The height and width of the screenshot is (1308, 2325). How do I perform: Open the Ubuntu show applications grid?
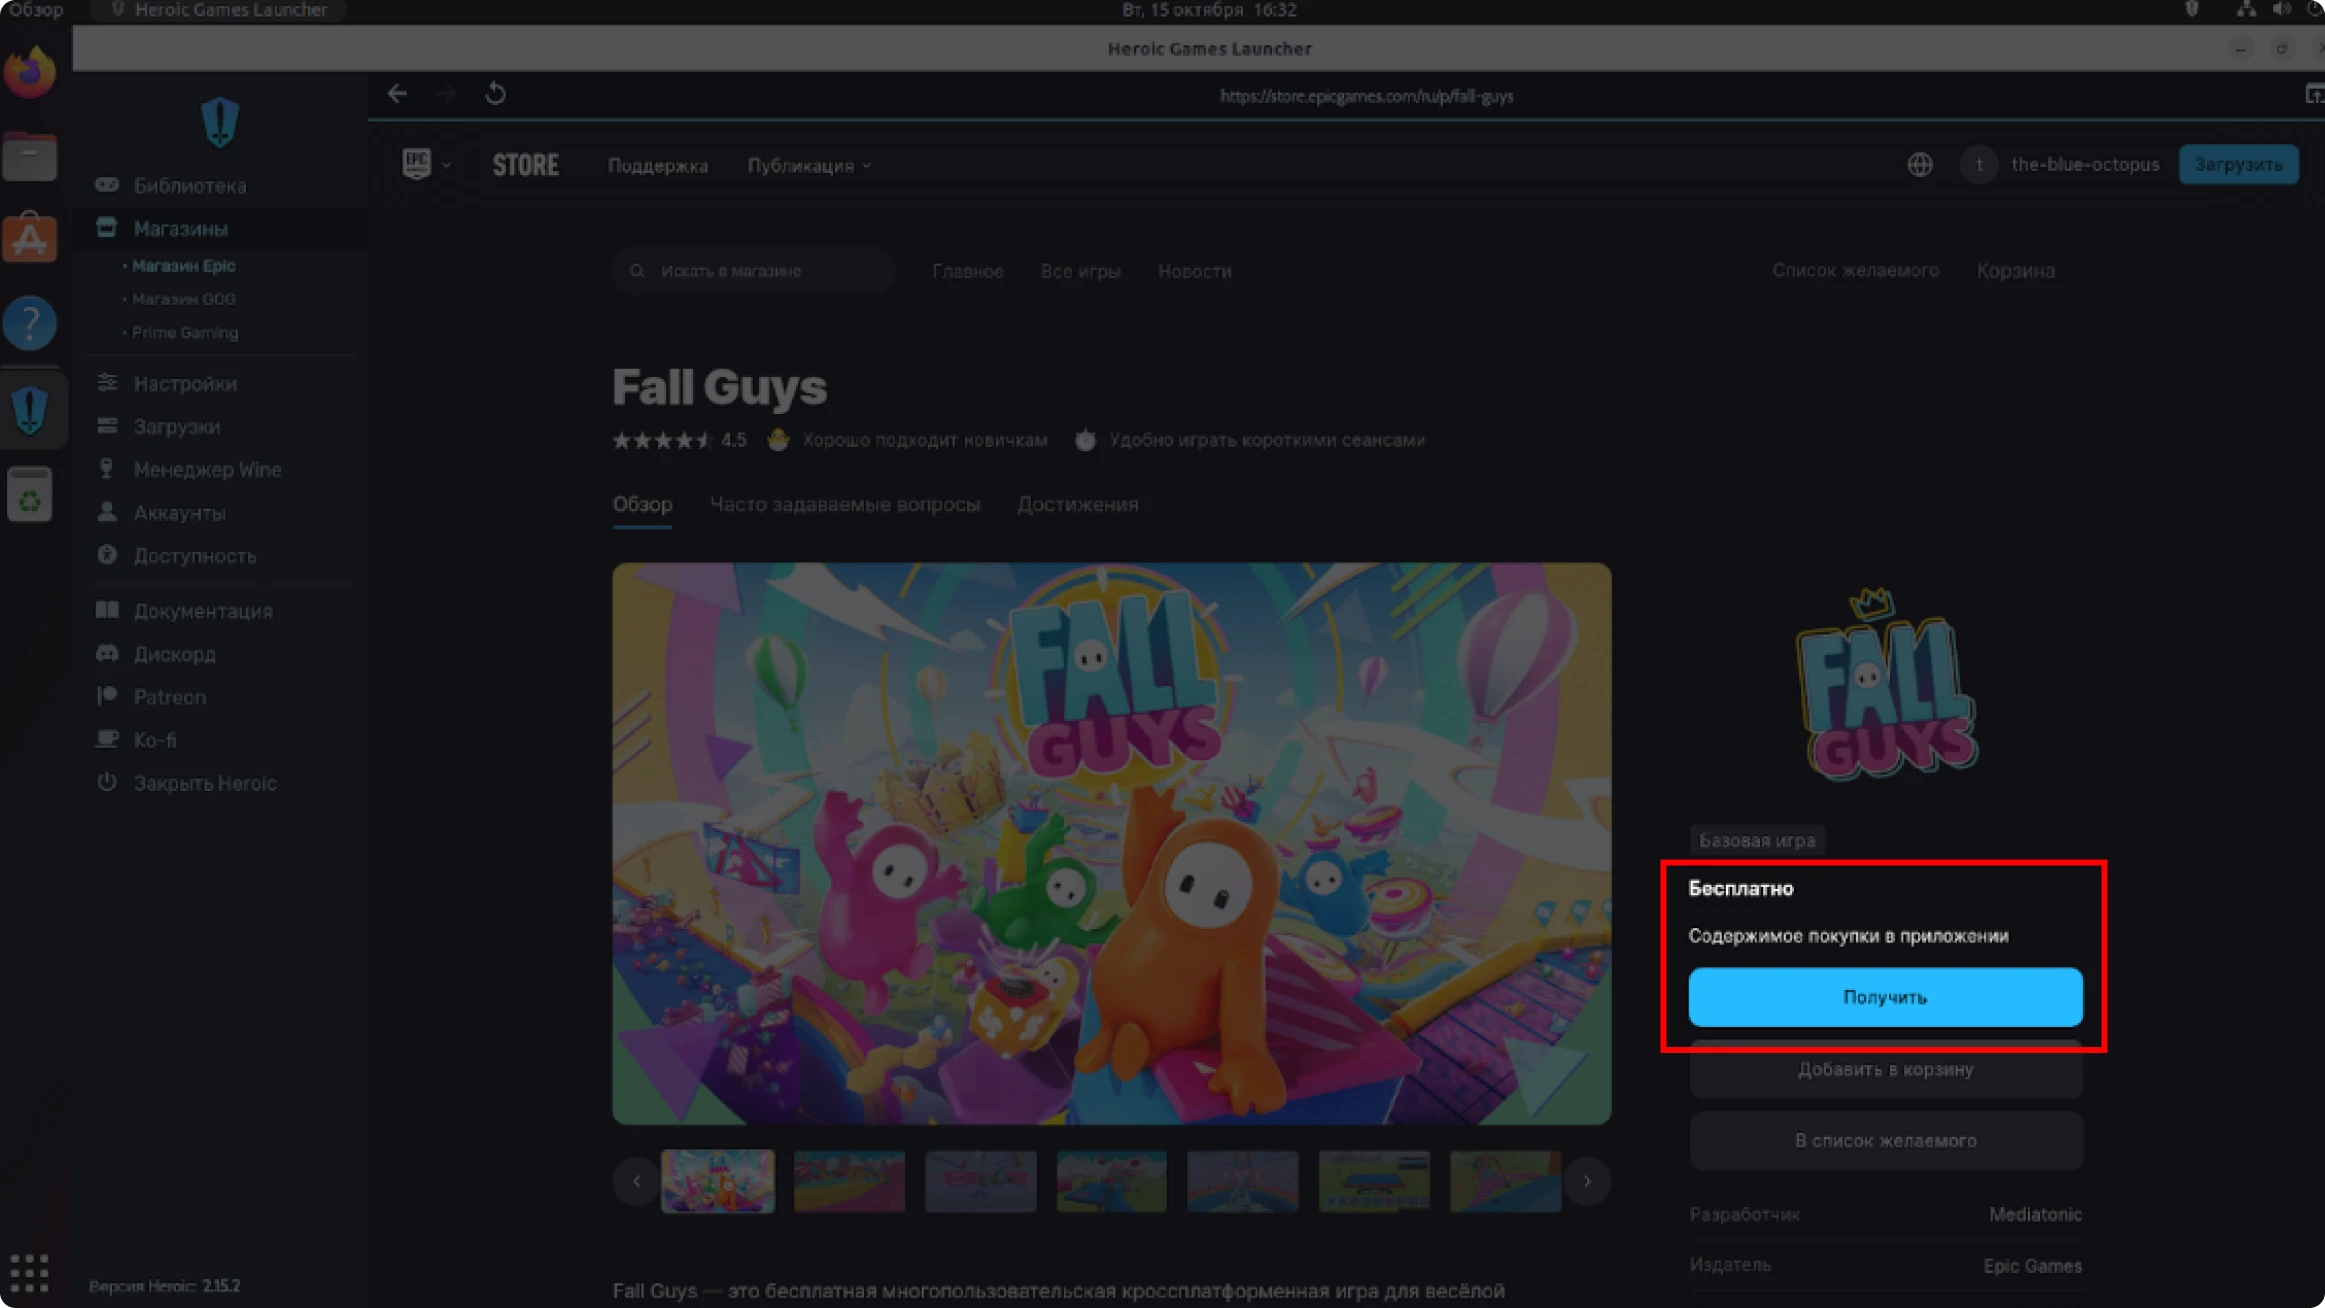pos(30,1272)
